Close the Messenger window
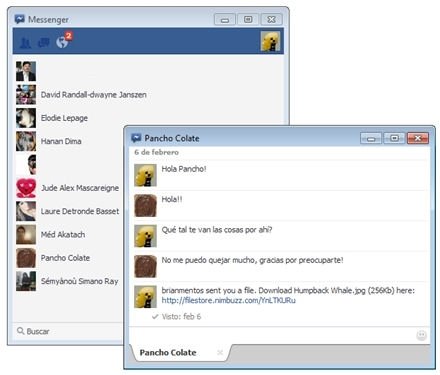Viewport: 440px width, 375px height. [271, 19]
